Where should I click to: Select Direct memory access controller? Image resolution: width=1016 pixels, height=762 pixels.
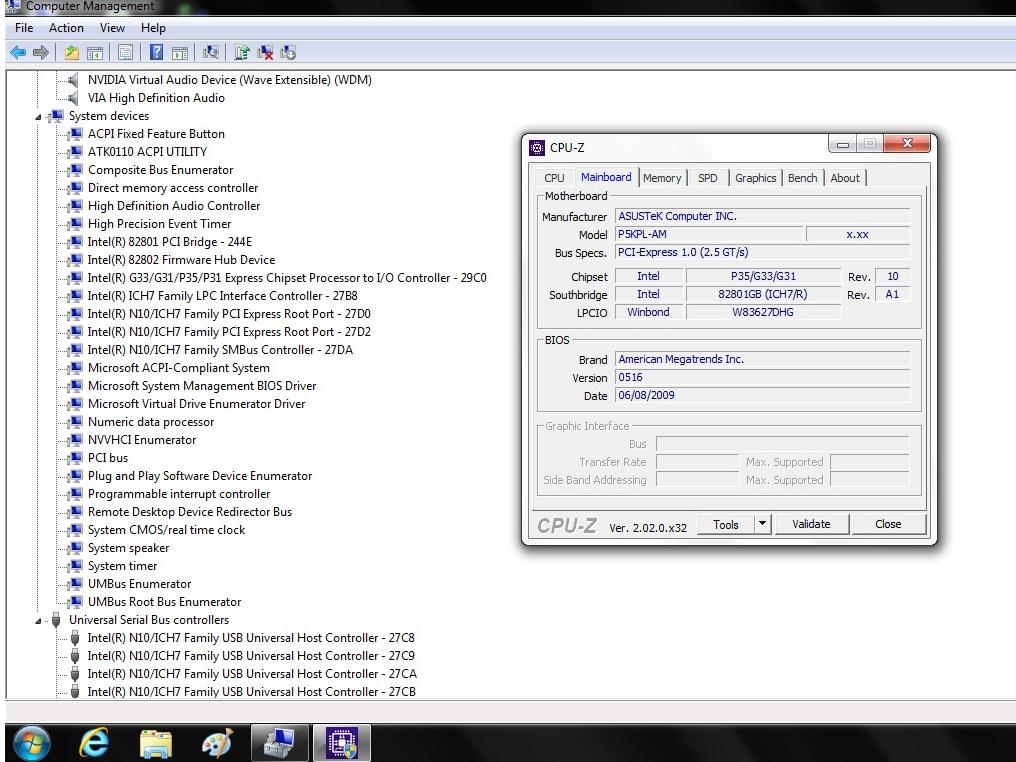(x=173, y=188)
